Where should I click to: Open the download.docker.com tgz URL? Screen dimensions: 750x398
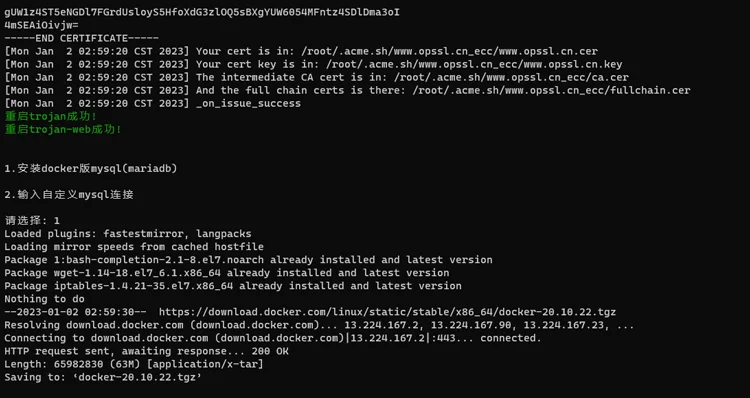pyautogui.click(x=387, y=312)
